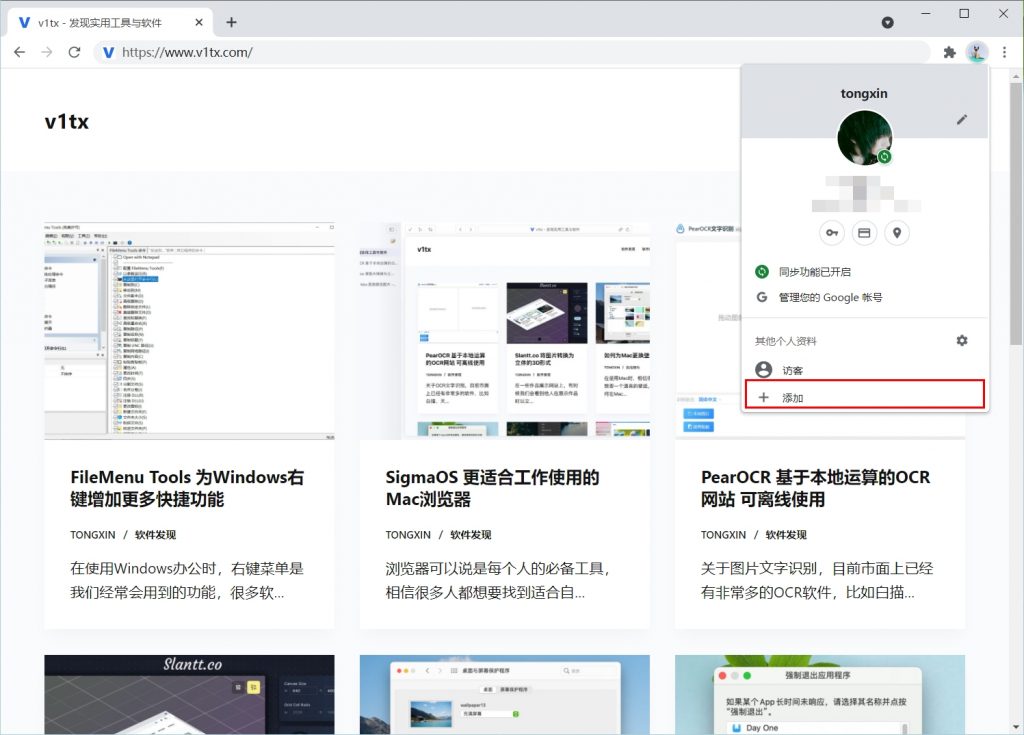The width and height of the screenshot is (1024, 735).
Task: Click the tongxin name in profile popup
Action: (x=864, y=93)
